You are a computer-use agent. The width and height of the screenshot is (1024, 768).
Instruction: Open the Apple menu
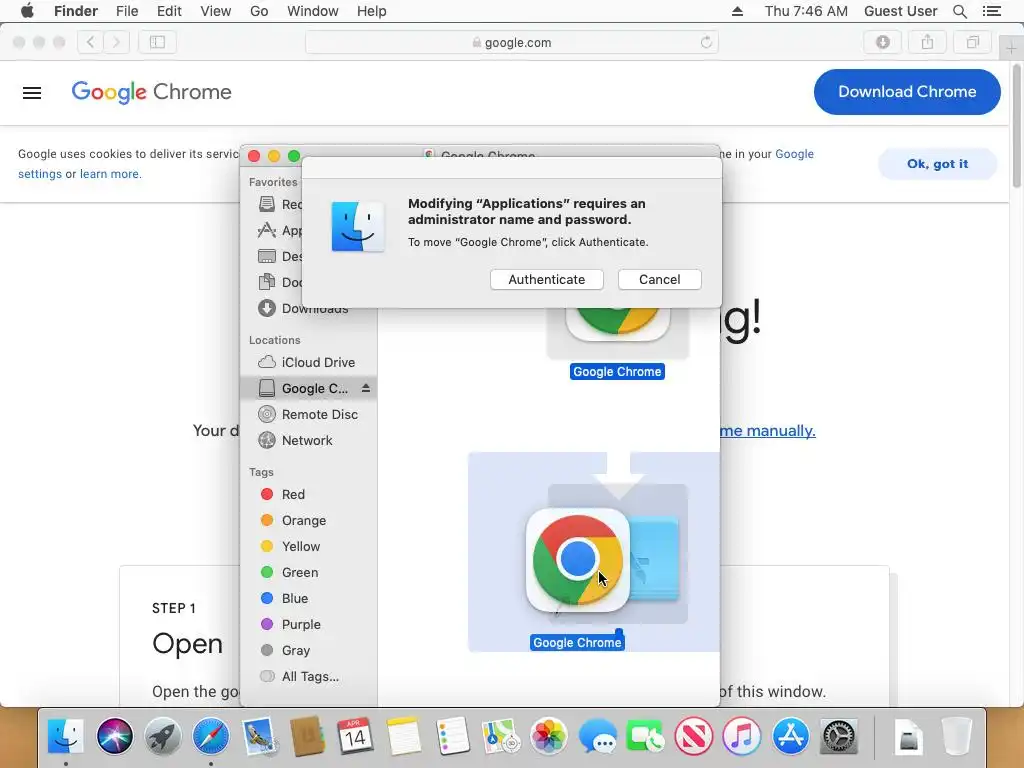click(x=27, y=11)
